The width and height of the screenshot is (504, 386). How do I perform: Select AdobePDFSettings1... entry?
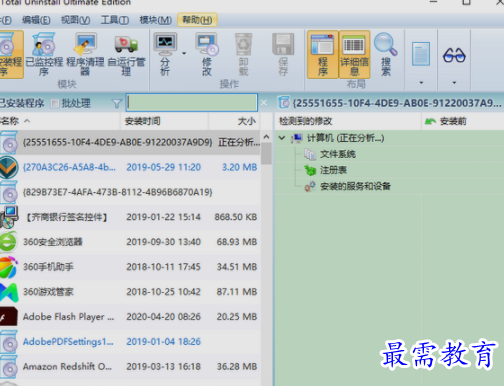coord(130,341)
